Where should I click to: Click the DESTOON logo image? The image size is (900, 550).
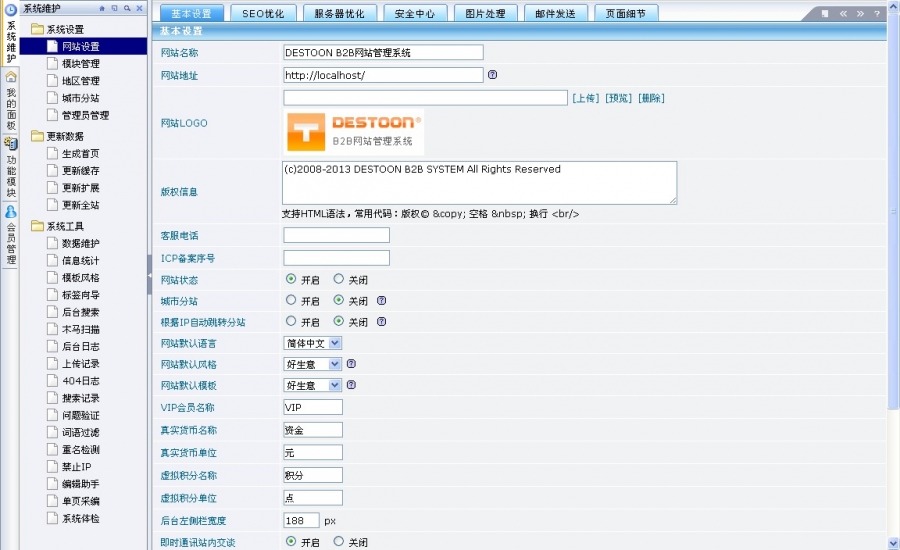[354, 132]
